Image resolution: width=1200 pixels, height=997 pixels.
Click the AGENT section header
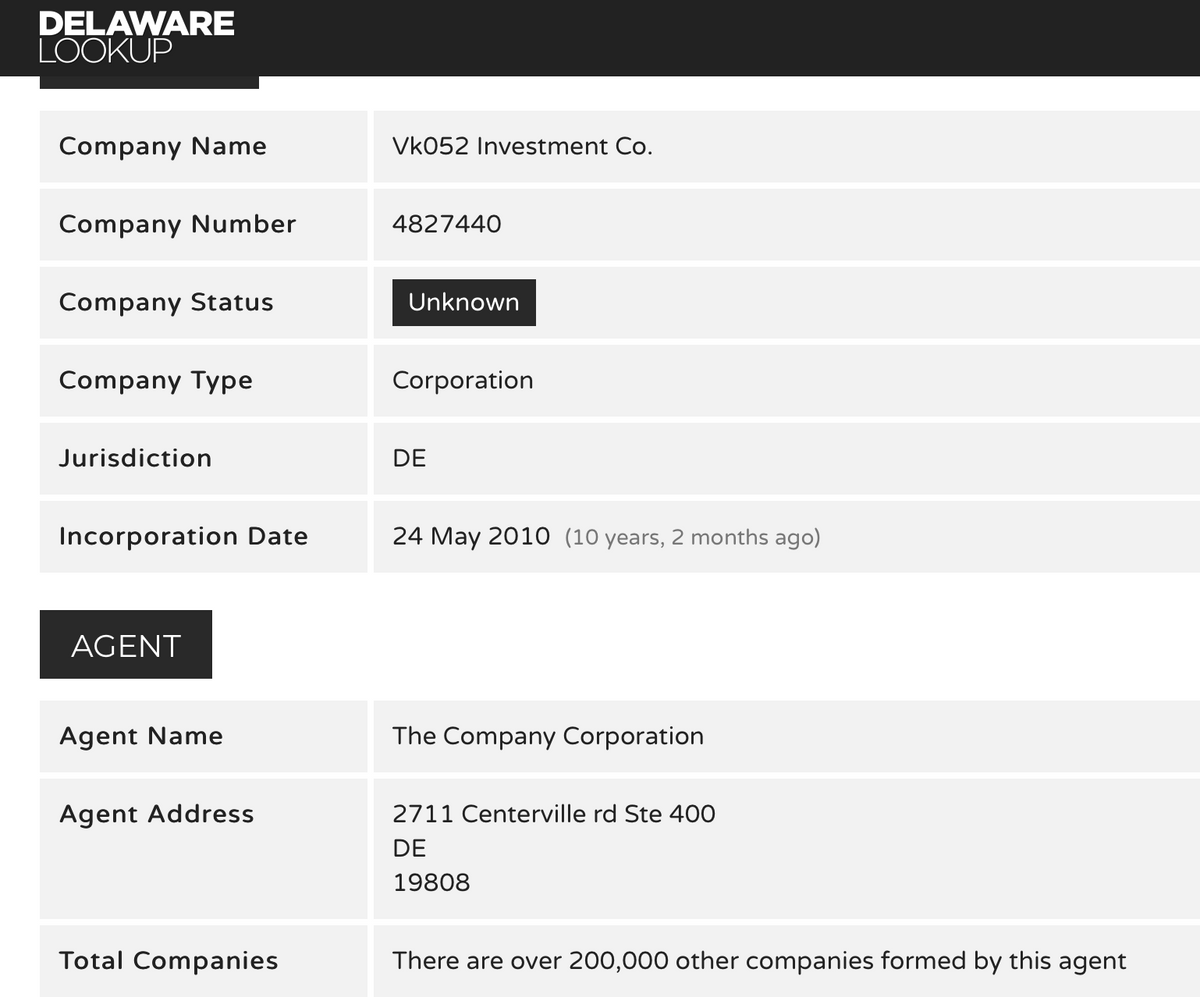pos(126,645)
